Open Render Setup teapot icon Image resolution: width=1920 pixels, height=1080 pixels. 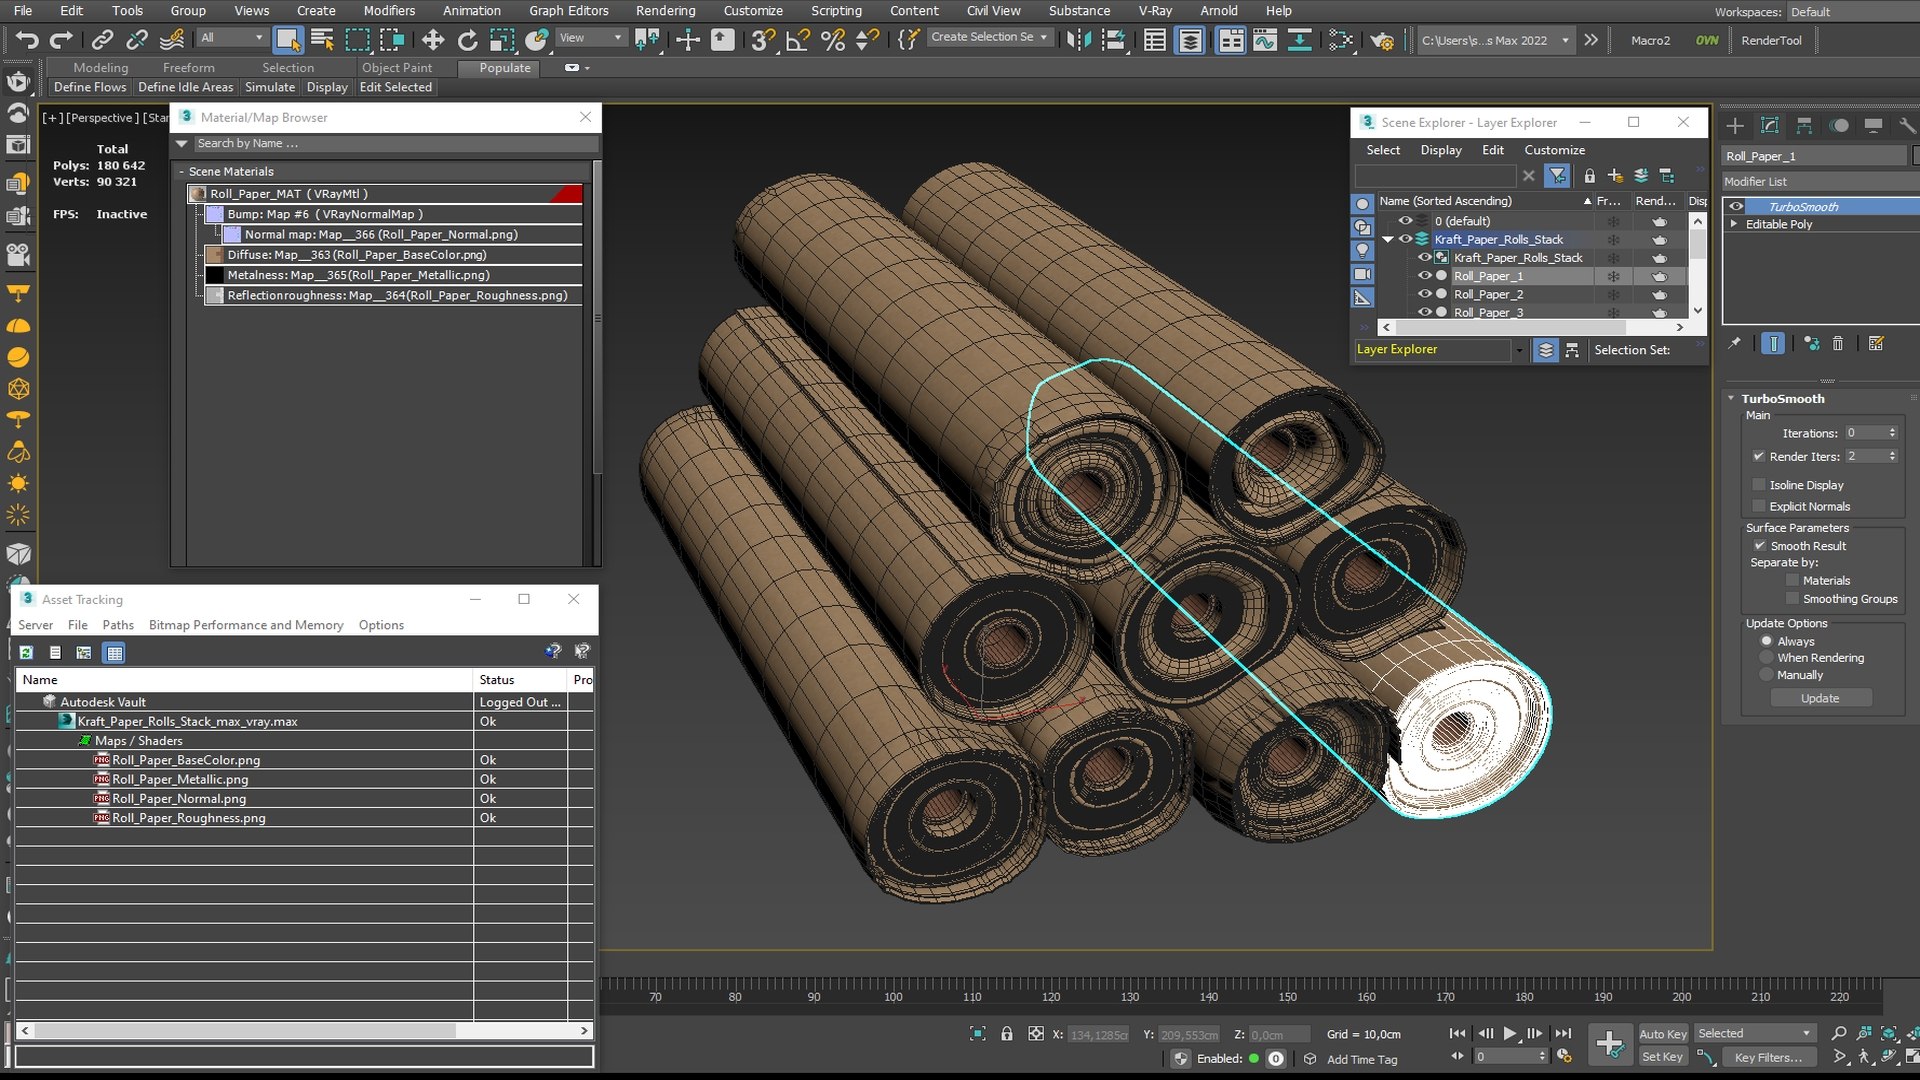tap(1382, 40)
